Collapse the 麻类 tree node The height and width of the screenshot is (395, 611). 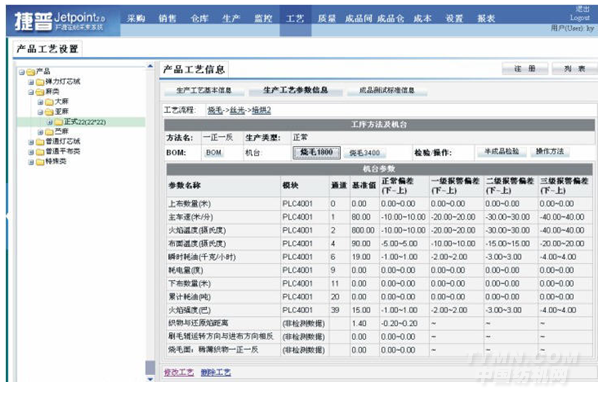click(x=31, y=92)
